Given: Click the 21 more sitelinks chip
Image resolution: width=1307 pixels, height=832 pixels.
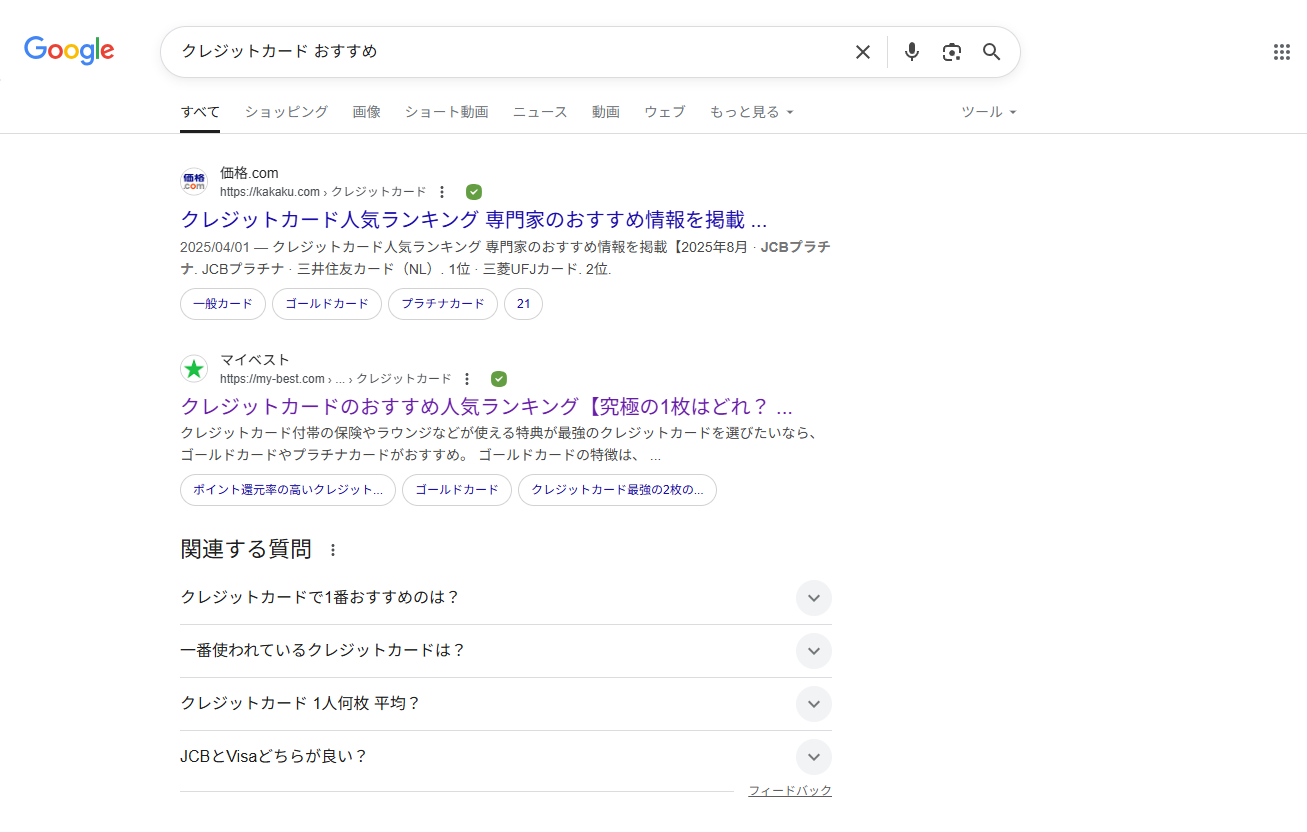Looking at the screenshot, I should pyautogui.click(x=523, y=304).
